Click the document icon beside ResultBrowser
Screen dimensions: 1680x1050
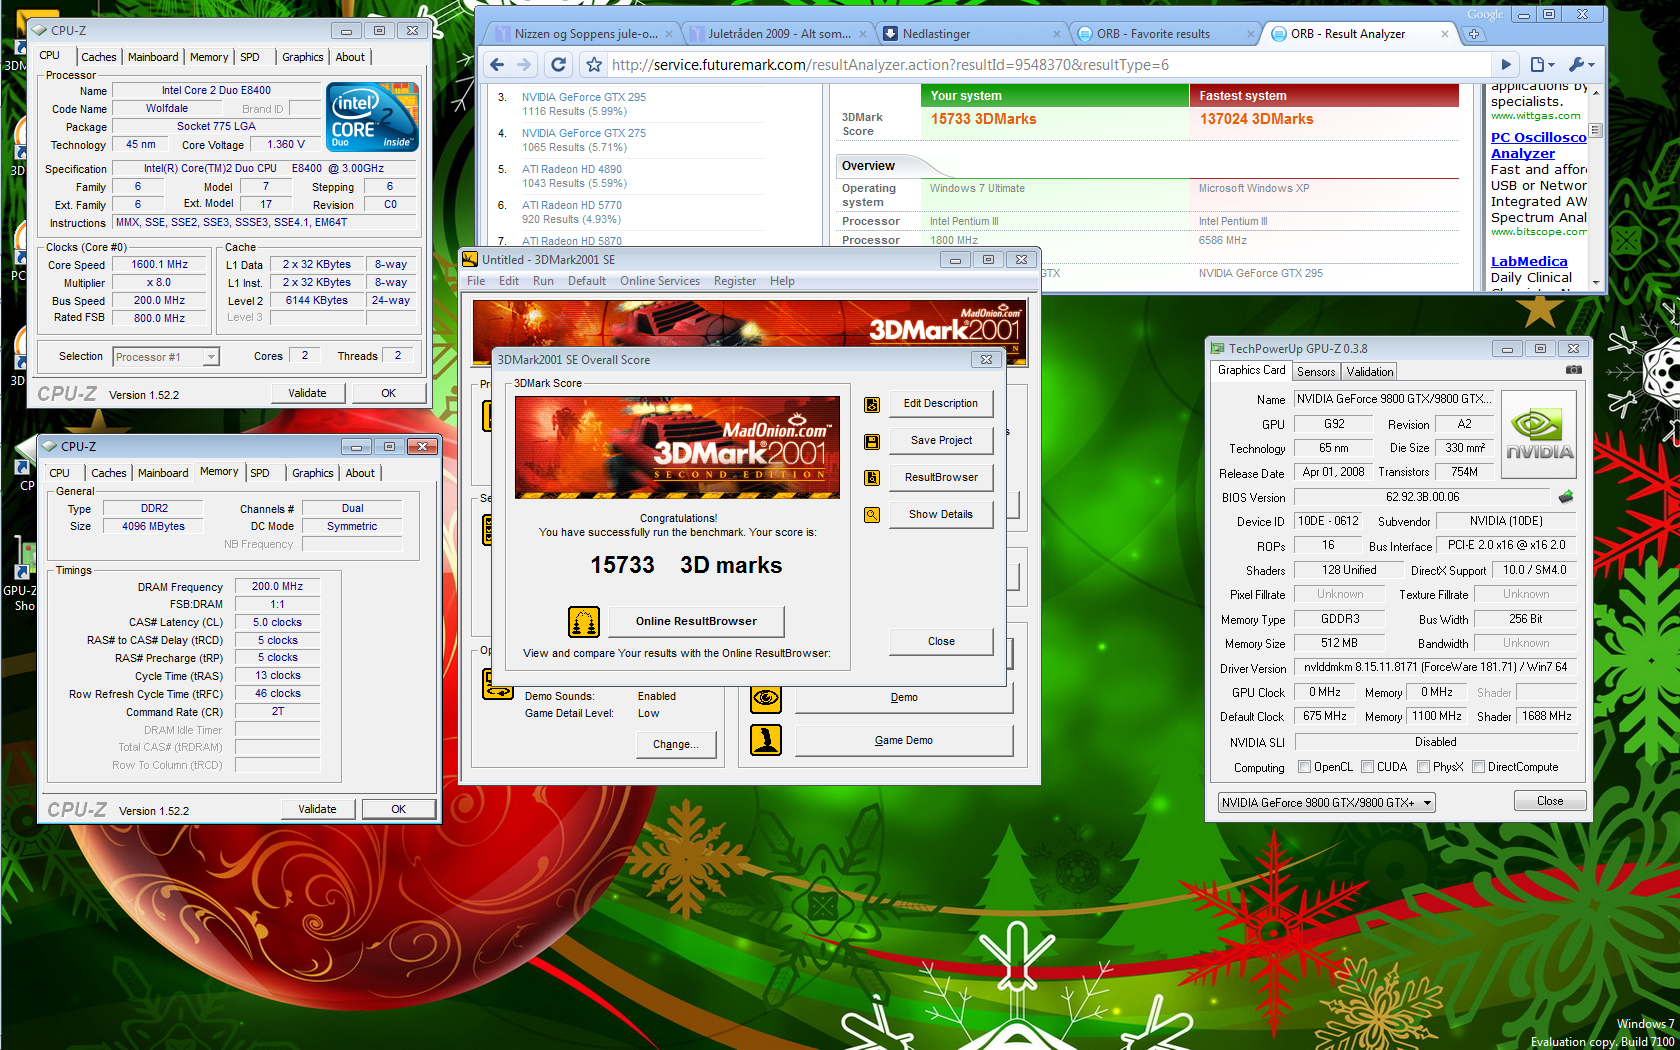tap(872, 478)
